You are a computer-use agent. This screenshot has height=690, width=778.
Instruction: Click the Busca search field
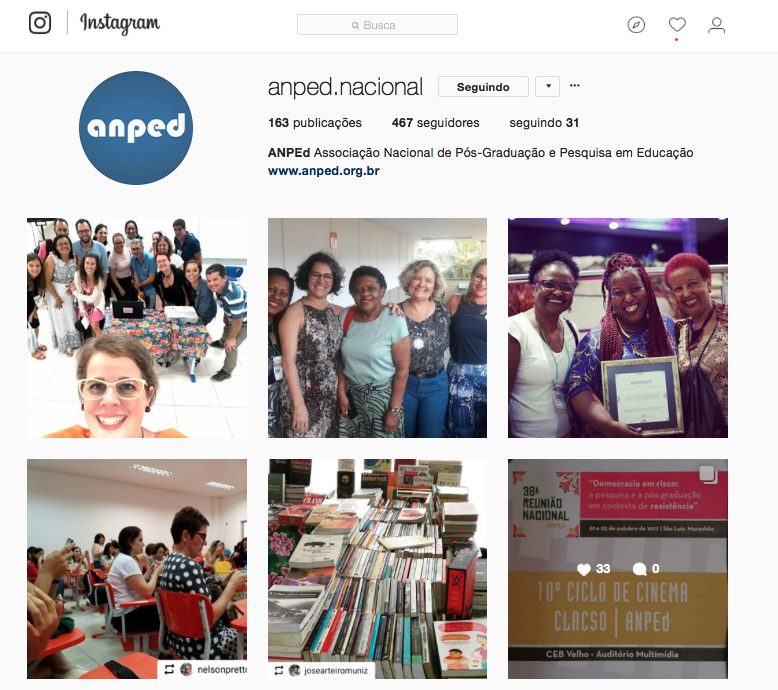tap(377, 25)
